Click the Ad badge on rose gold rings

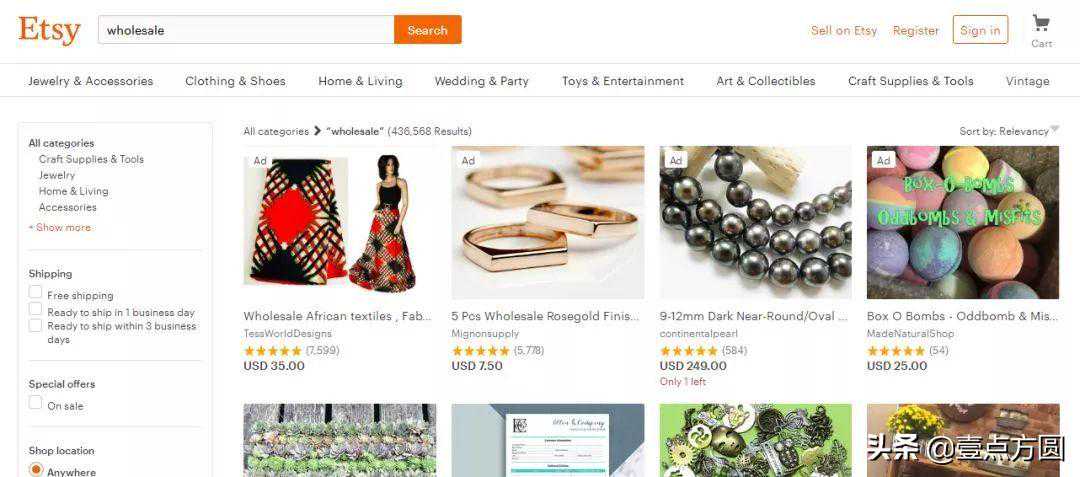(468, 160)
